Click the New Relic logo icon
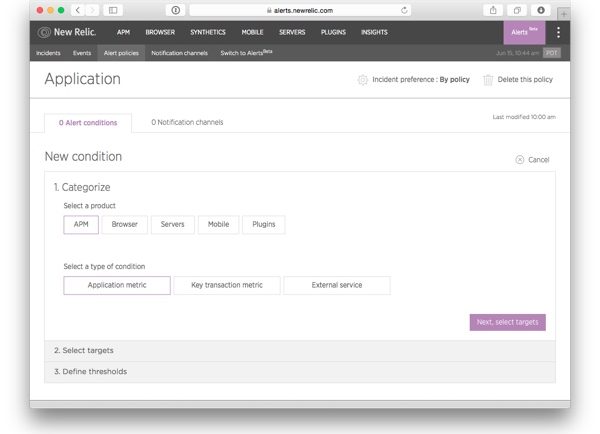Screen dimensions: 600x434 click(44, 32)
